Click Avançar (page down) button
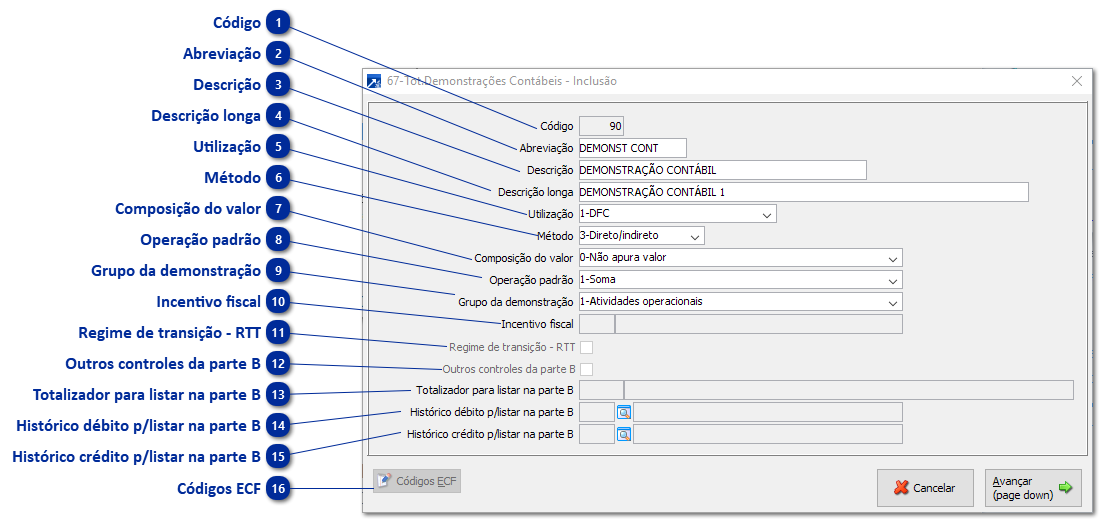 pos(1033,488)
